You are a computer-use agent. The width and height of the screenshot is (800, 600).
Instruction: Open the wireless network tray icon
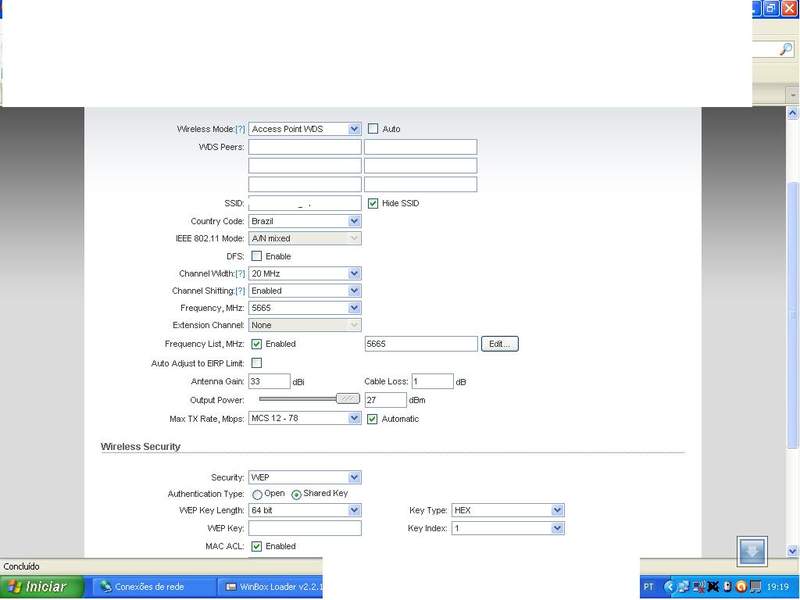click(x=698, y=587)
